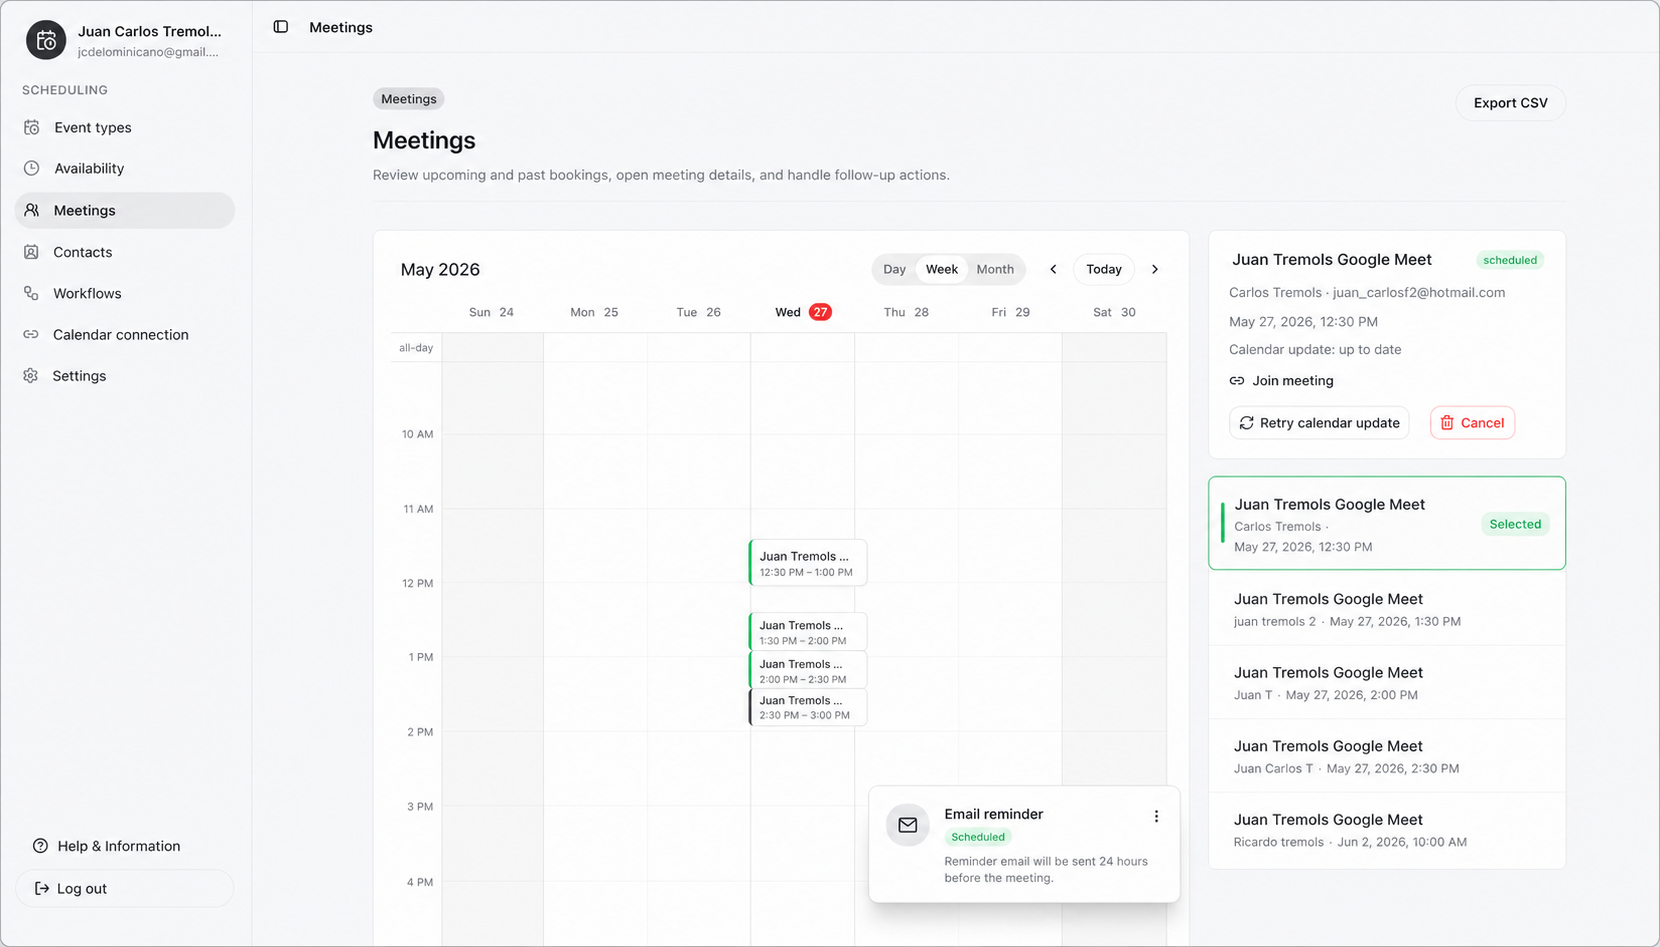Open the 2:00 PM – 2:30 PM calendar event
Screen dimensions: 1660x947
[x=807, y=670]
